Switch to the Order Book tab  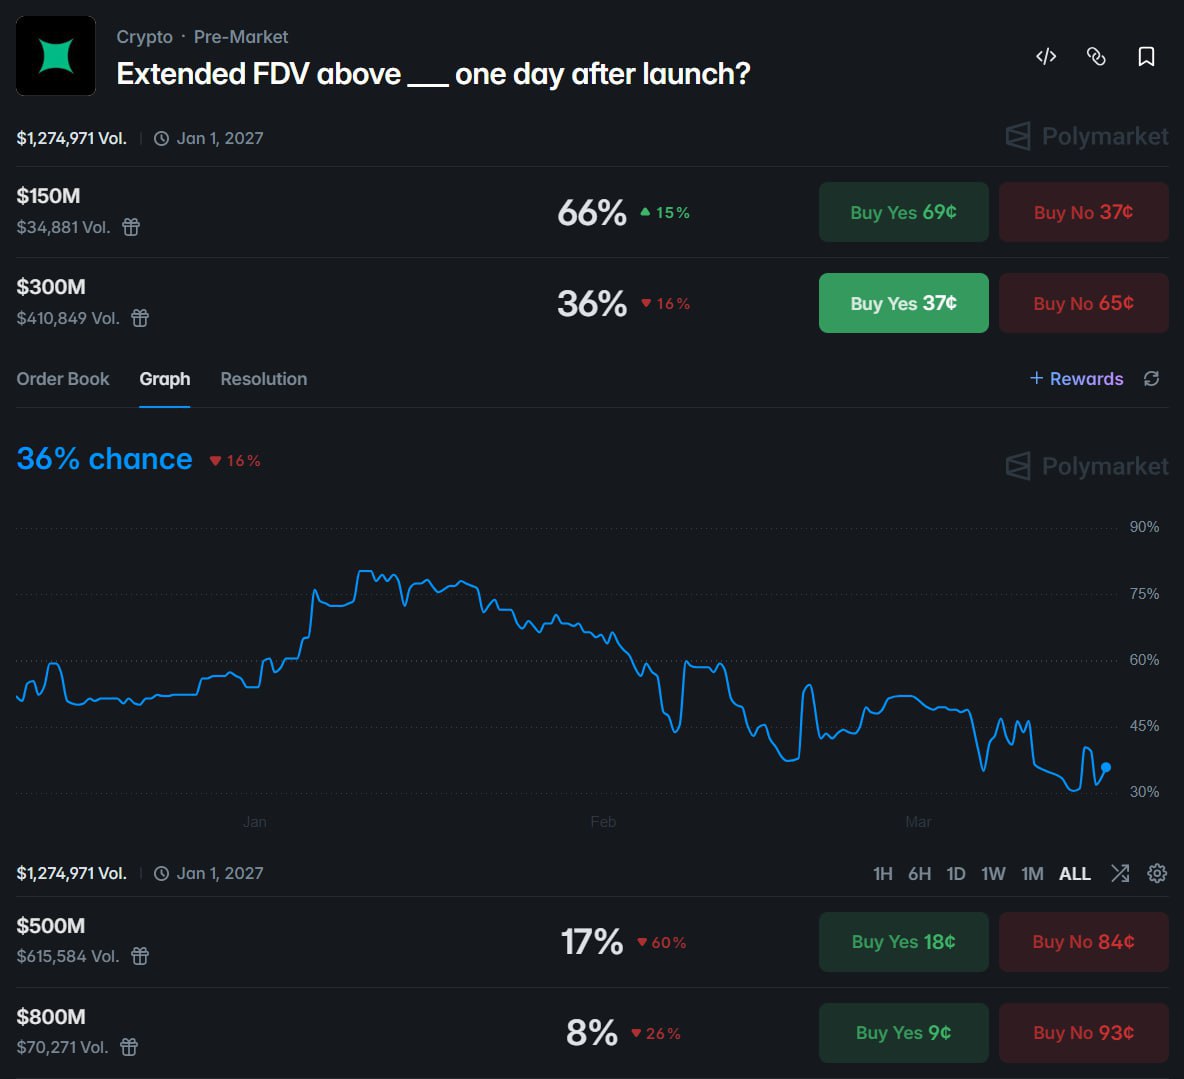[63, 379]
